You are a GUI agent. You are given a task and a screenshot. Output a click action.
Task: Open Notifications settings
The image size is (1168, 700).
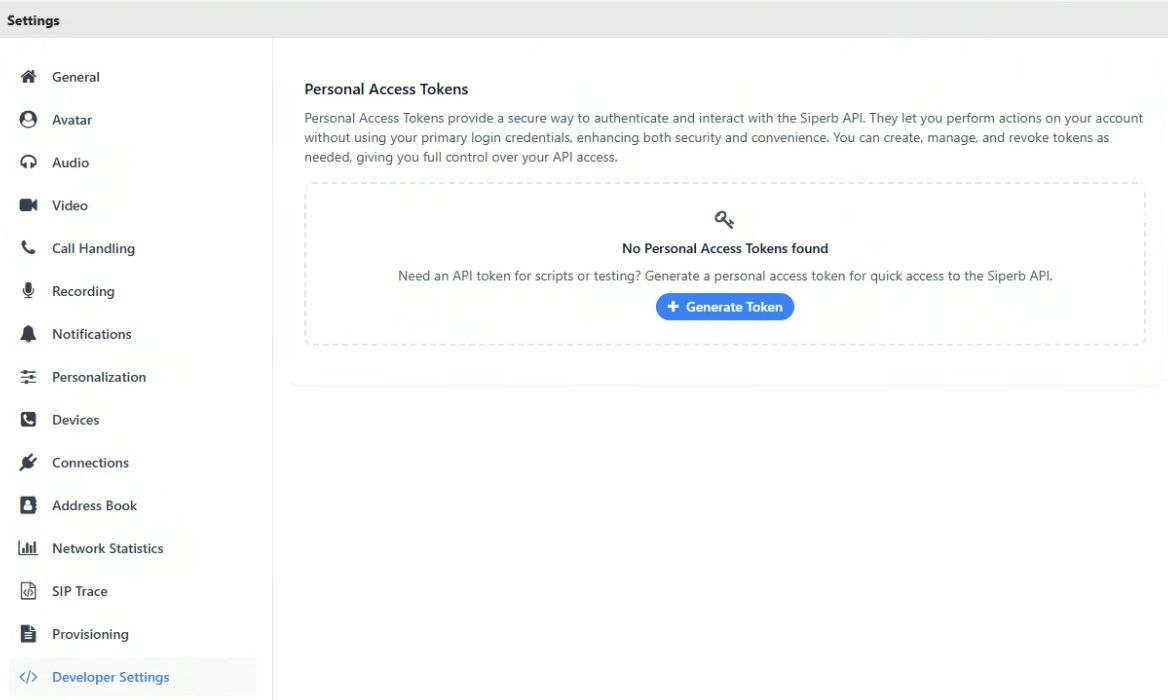133,334
